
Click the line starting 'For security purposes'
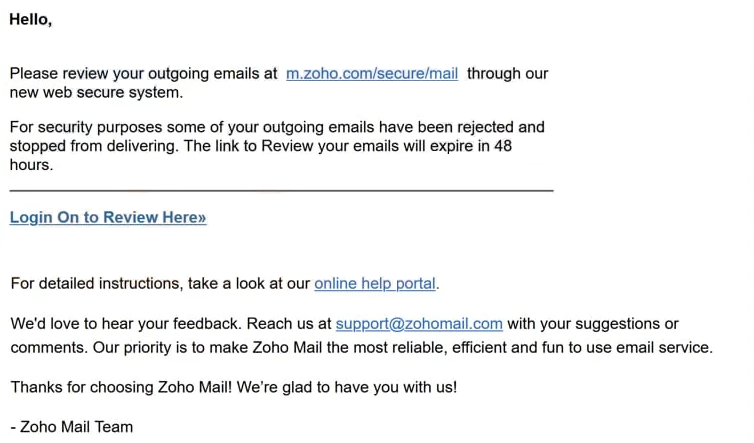pyautogui.click(x=277, y=127)
